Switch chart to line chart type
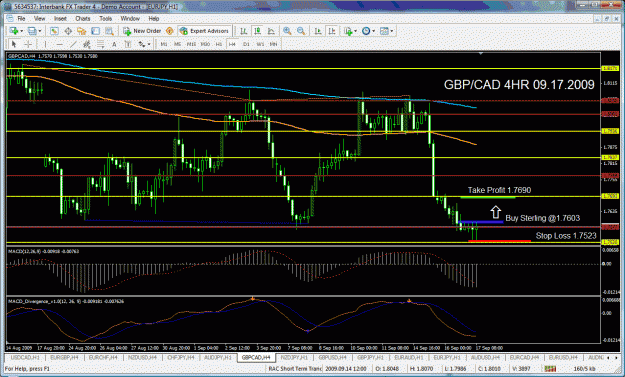 click(x=271, y=31)
